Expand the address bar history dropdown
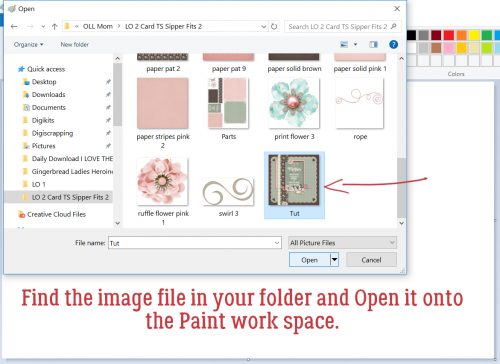500x364 pixels. pos(263,26)
